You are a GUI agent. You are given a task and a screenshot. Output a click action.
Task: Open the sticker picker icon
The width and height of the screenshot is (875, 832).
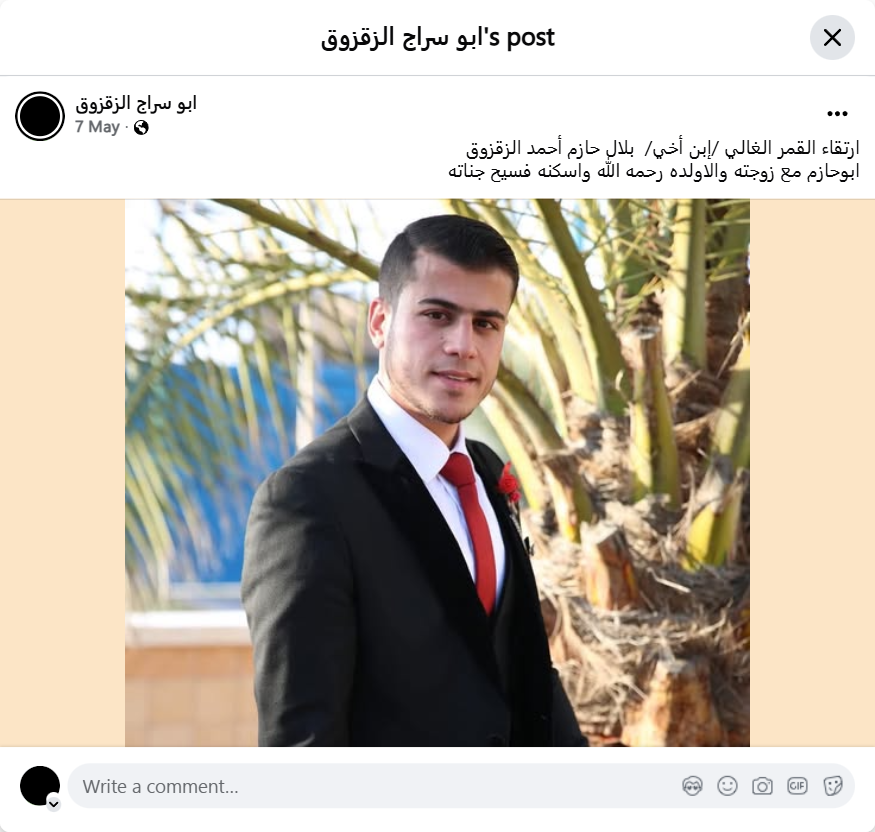tap(832, 786)
